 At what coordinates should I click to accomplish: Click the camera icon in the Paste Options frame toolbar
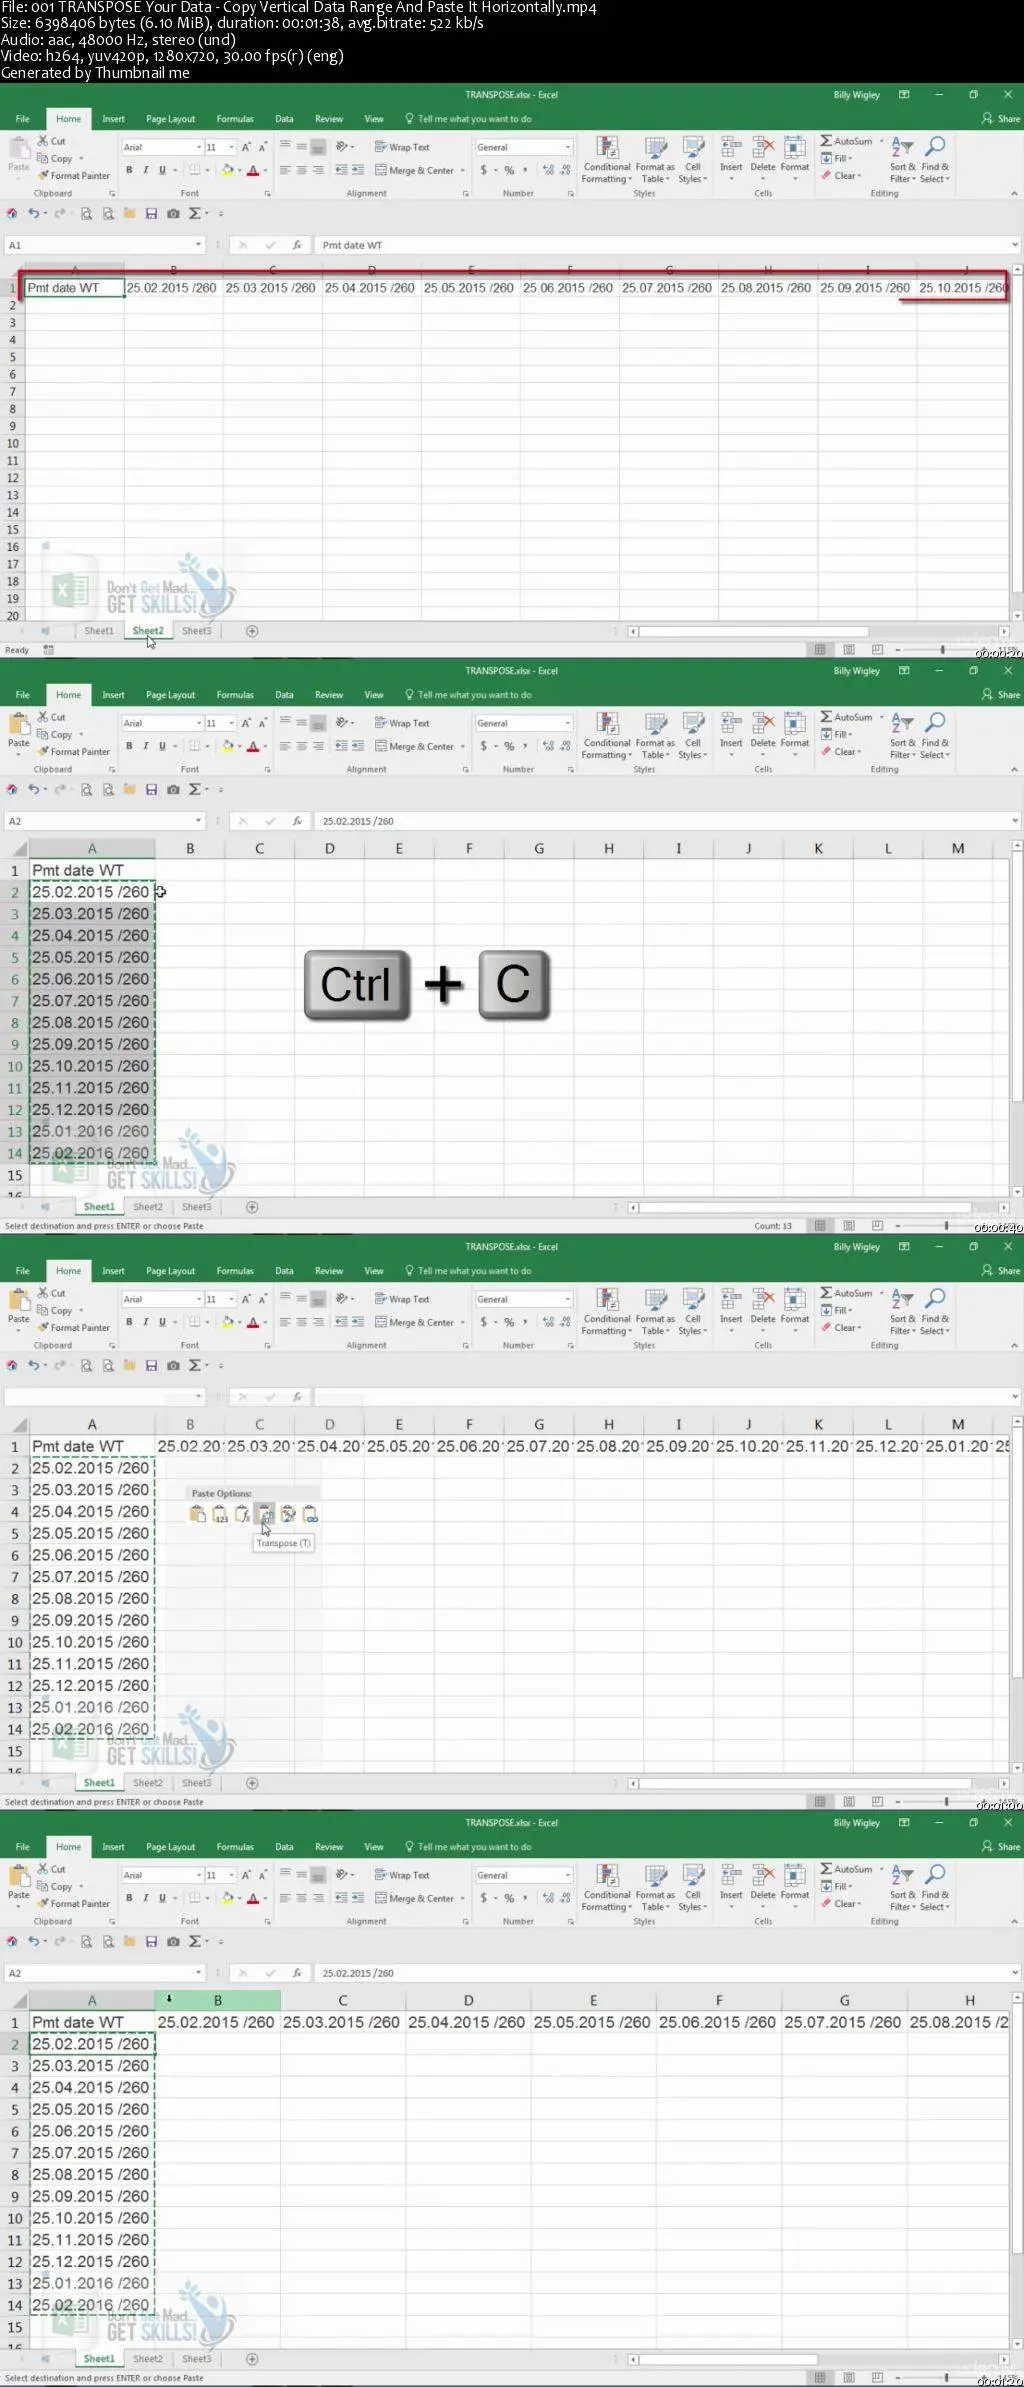pos(173,1365)
